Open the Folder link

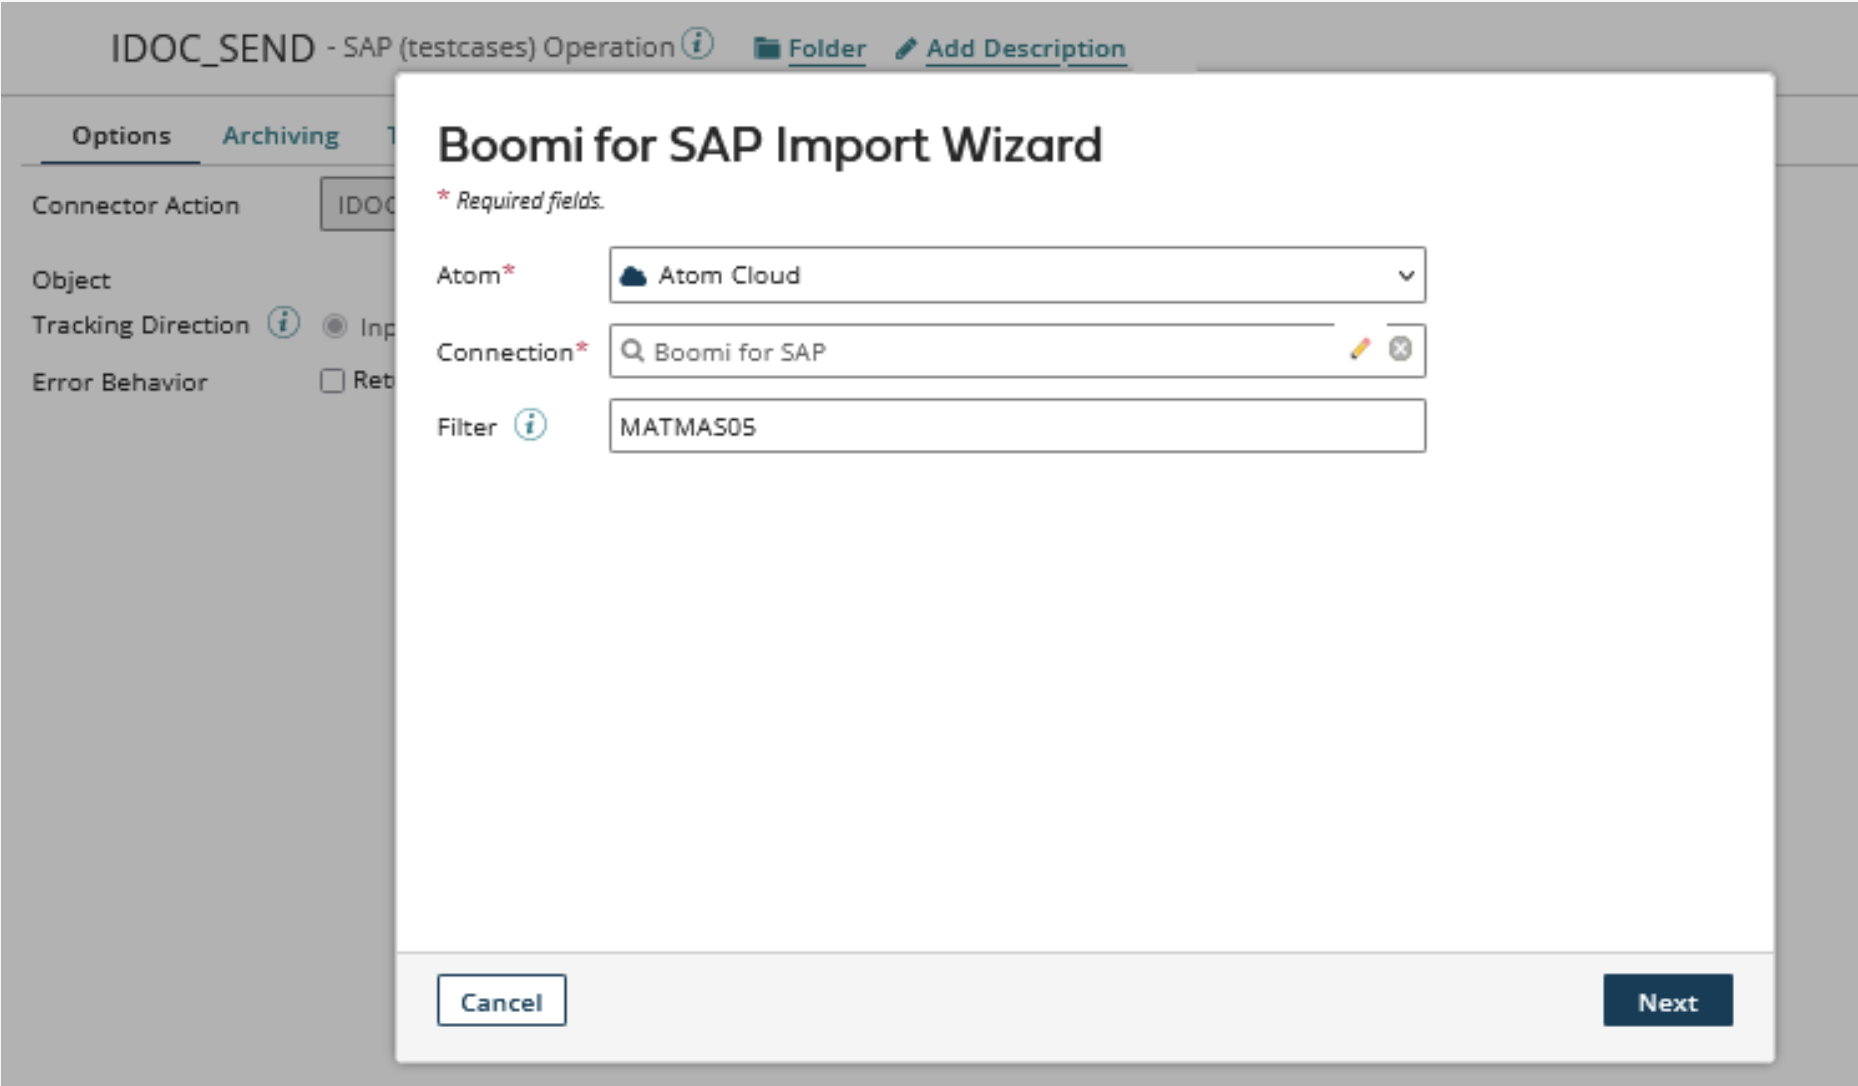tap(826, 48)
